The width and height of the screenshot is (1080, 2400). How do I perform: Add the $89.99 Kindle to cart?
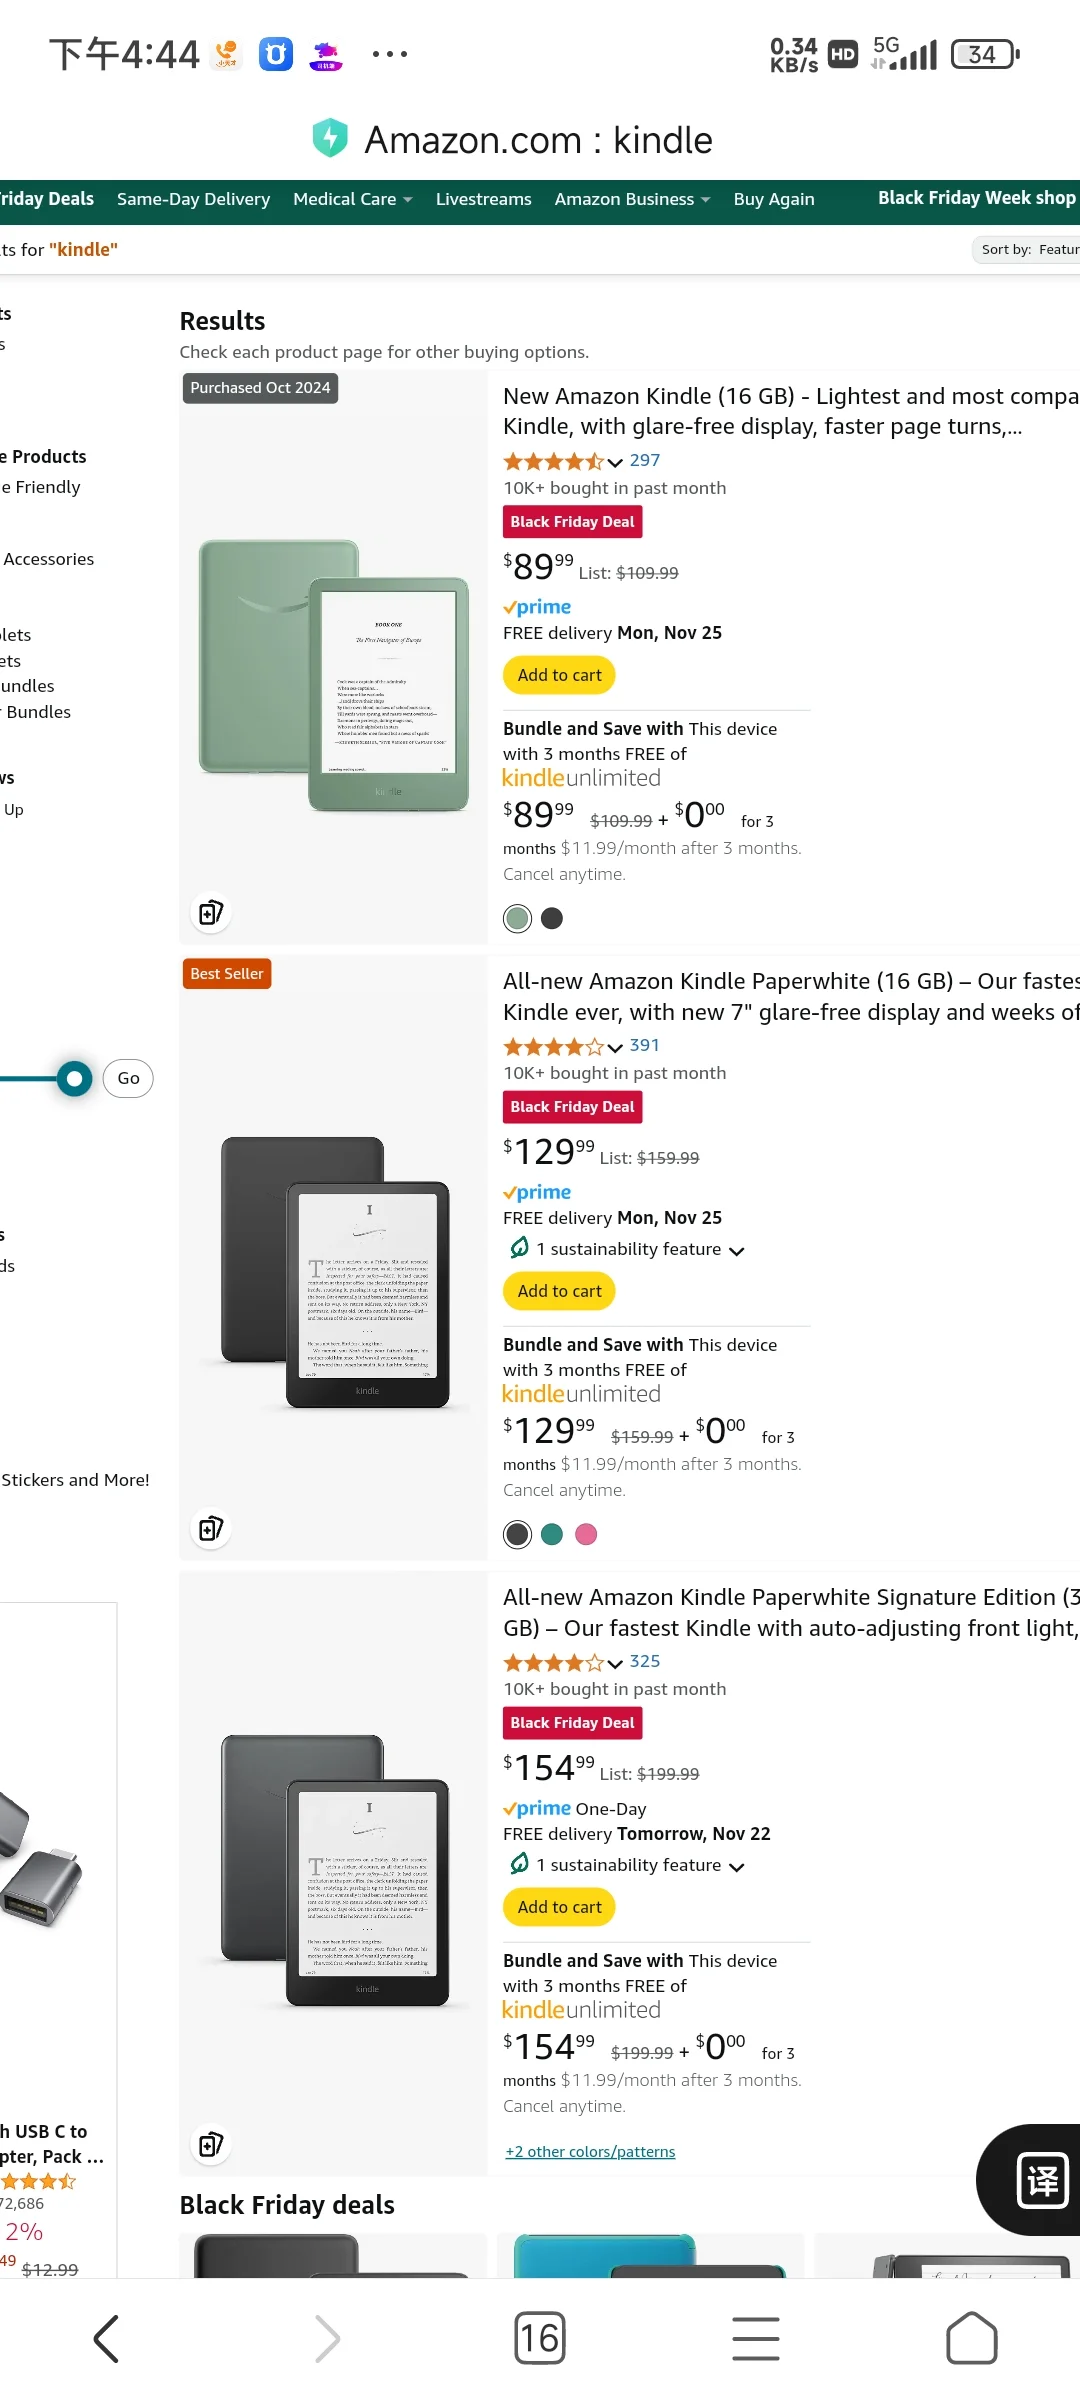click(559, 675)
